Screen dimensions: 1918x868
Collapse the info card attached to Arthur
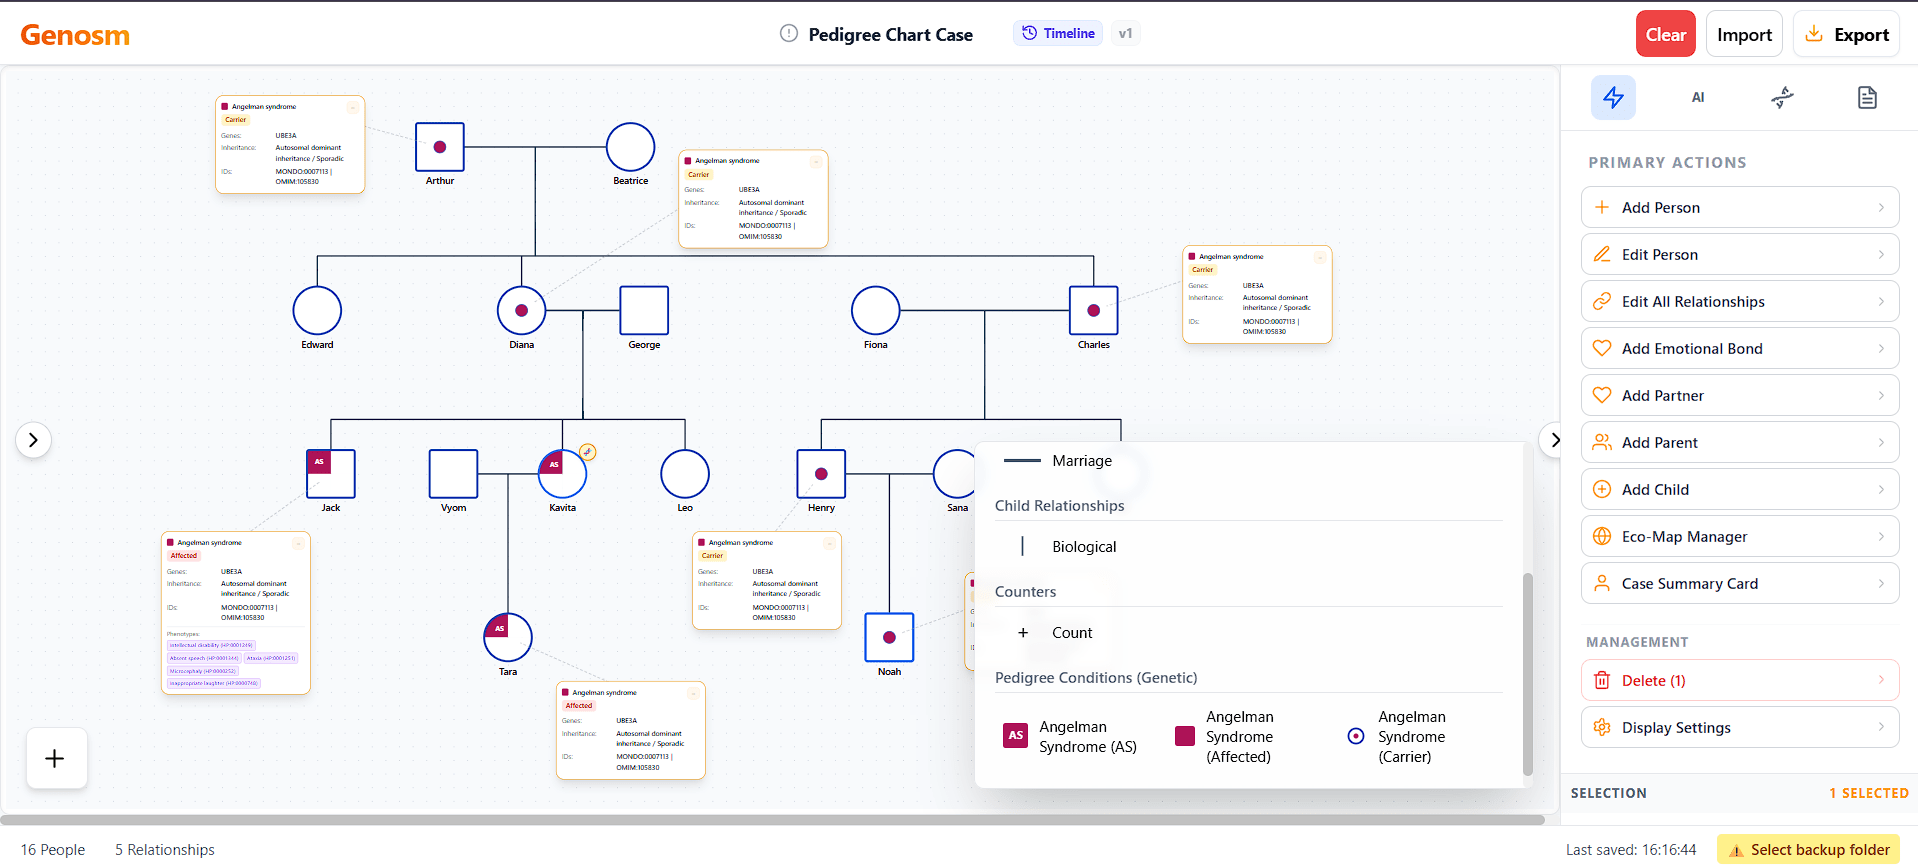click(352, 107)
